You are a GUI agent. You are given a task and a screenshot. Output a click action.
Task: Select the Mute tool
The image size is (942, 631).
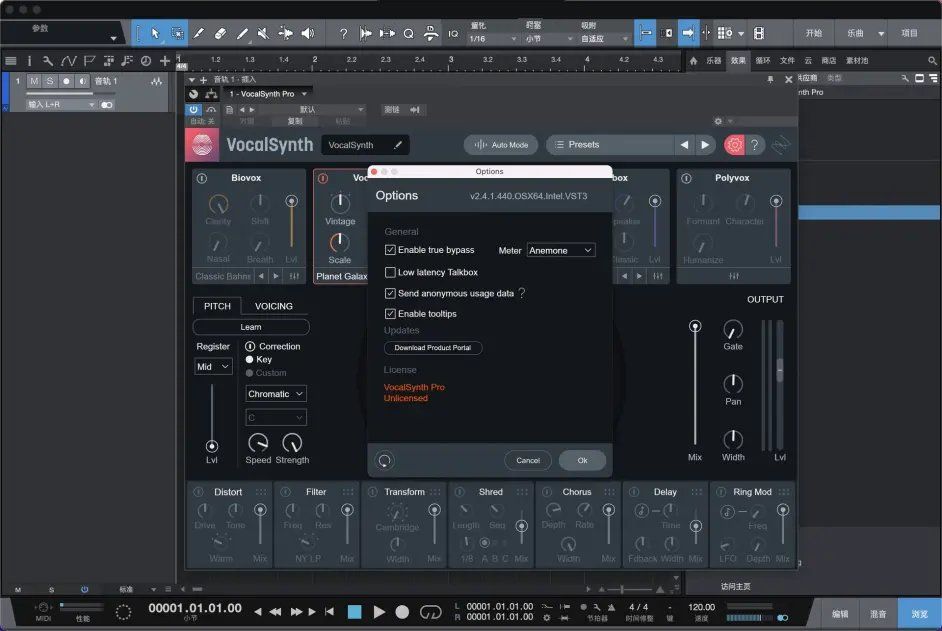[x=263, y=34]
